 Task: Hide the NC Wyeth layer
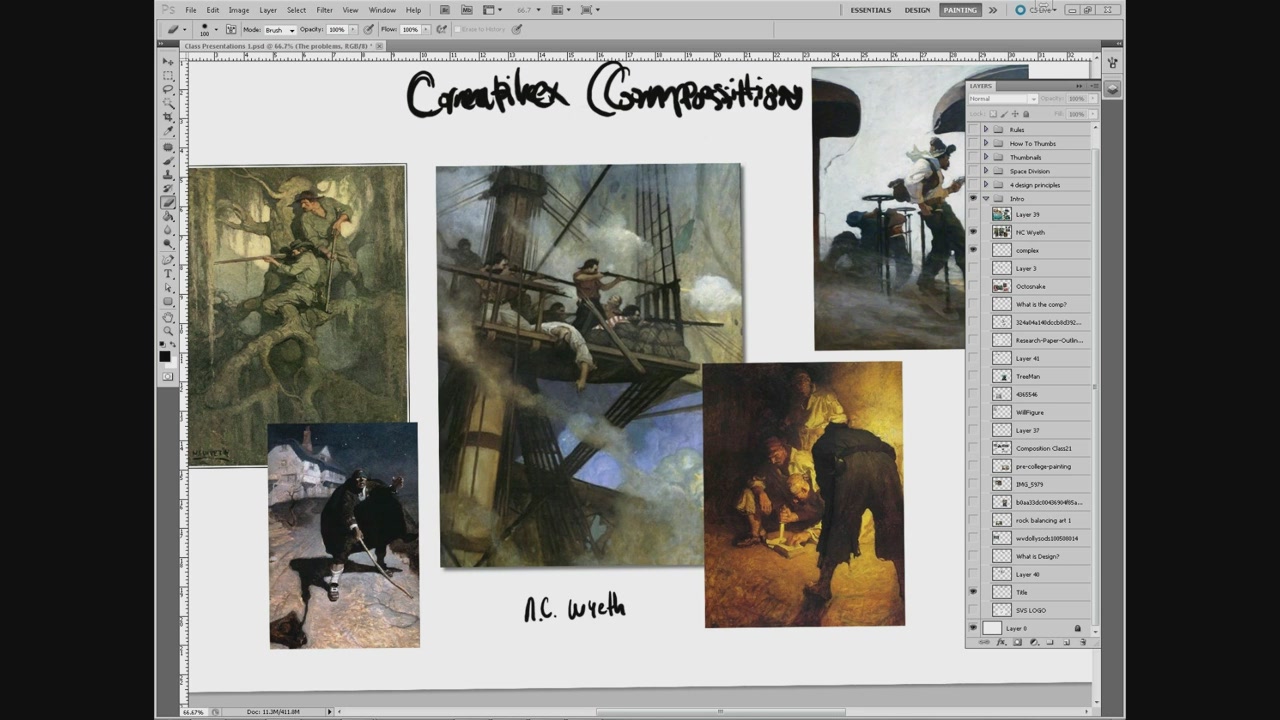[x=973, y=232]
